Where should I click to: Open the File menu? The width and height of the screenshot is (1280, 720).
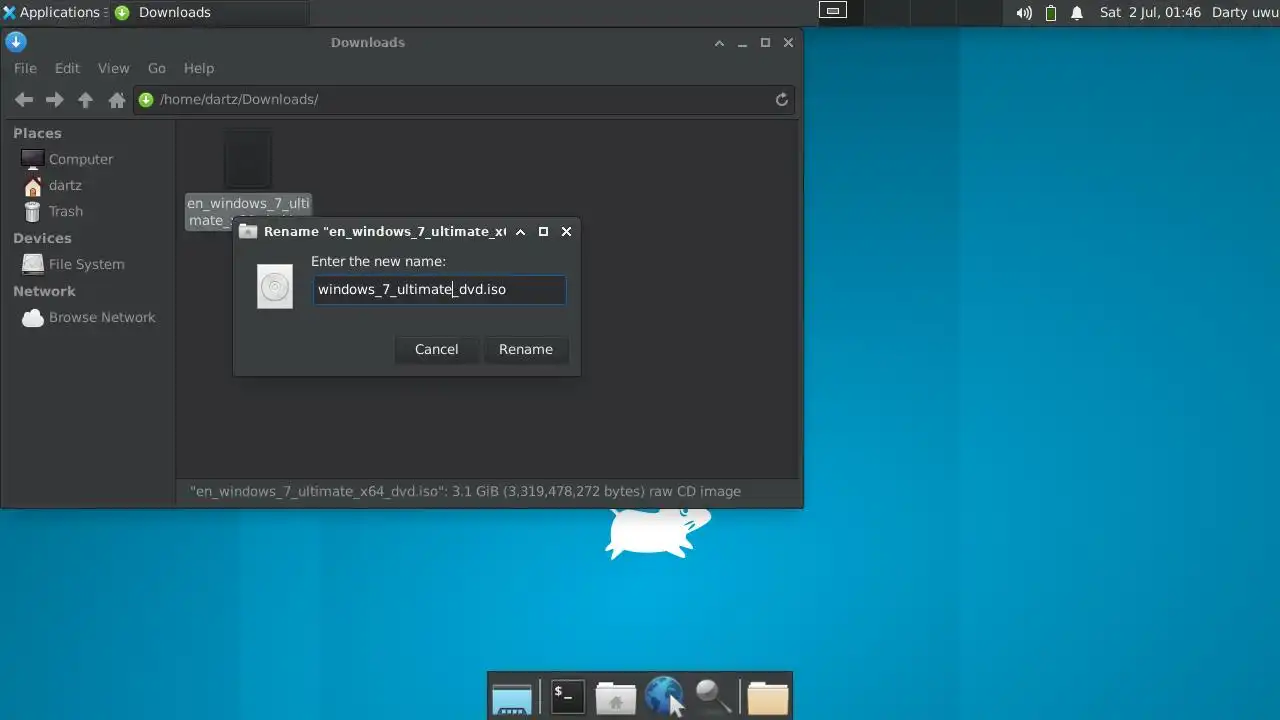click(25, 68)
